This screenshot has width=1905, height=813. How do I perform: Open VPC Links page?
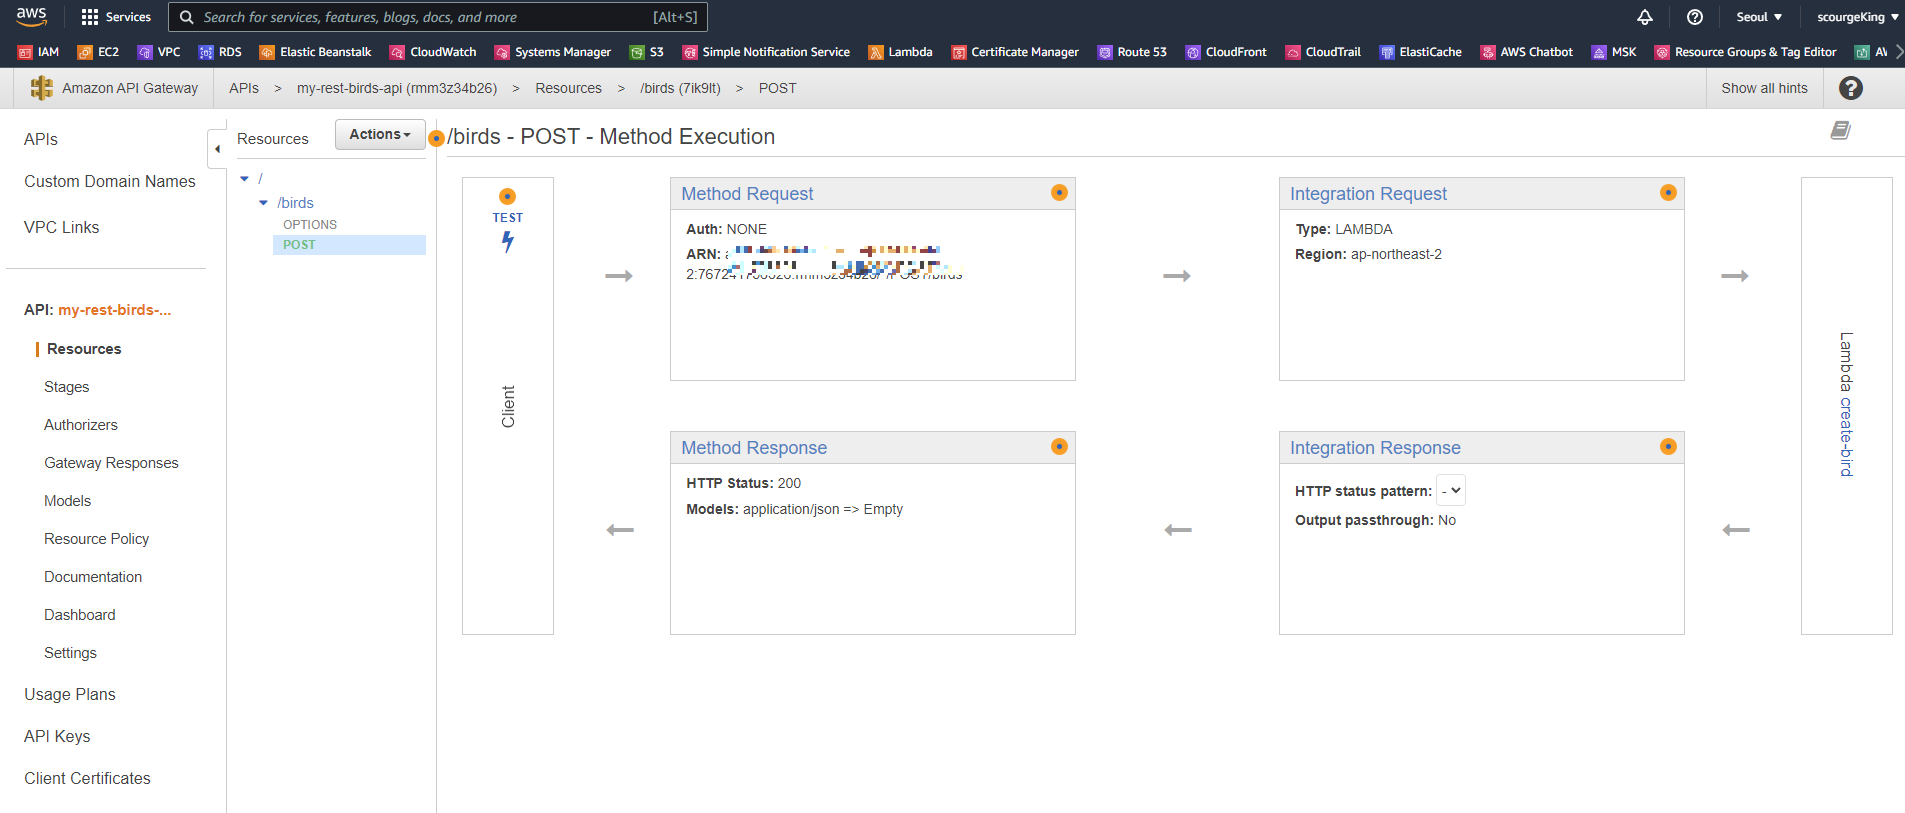pos(62,227)
